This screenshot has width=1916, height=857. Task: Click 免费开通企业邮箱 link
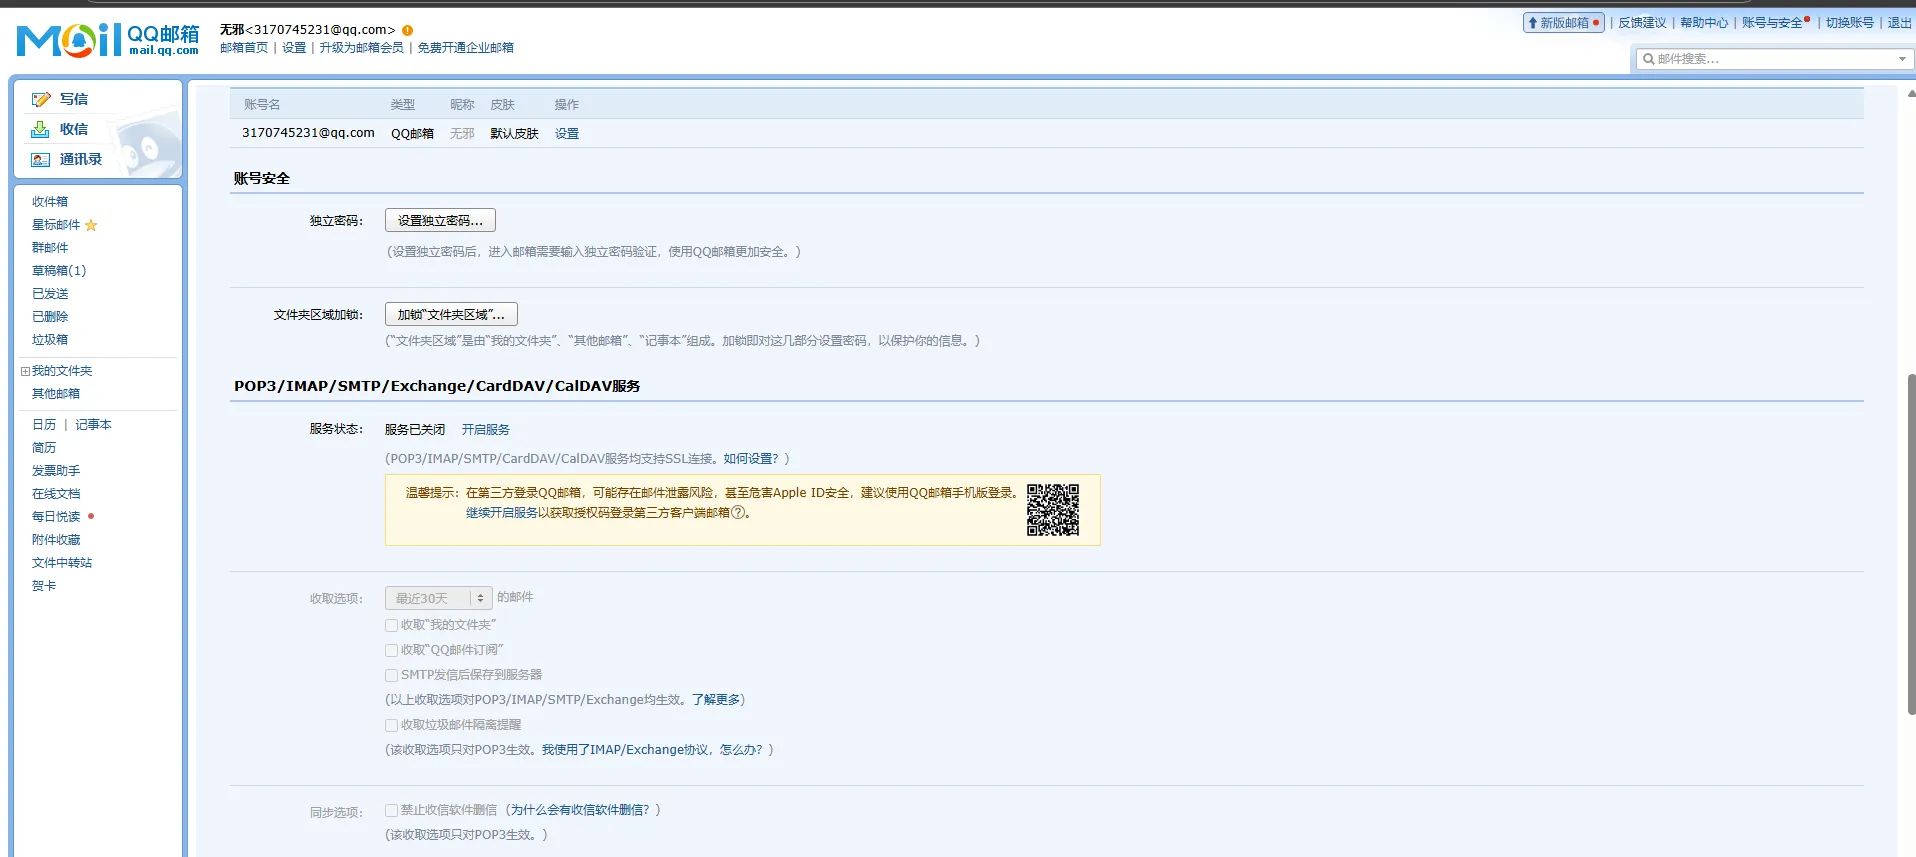coord(465,48)
